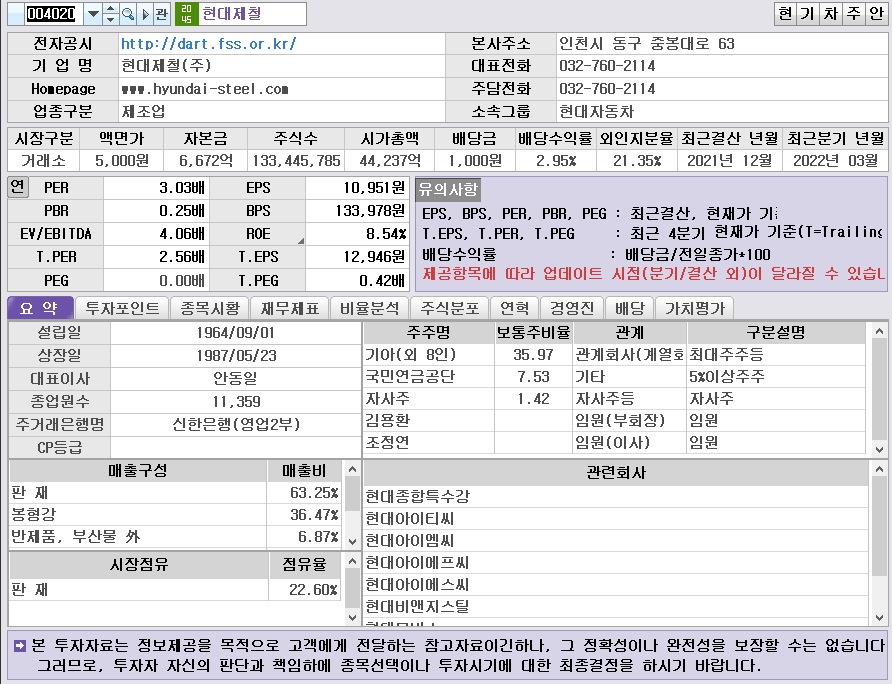Open the 종목시황 tab
This screenshot has width=892, height=684.
(210, 308)
